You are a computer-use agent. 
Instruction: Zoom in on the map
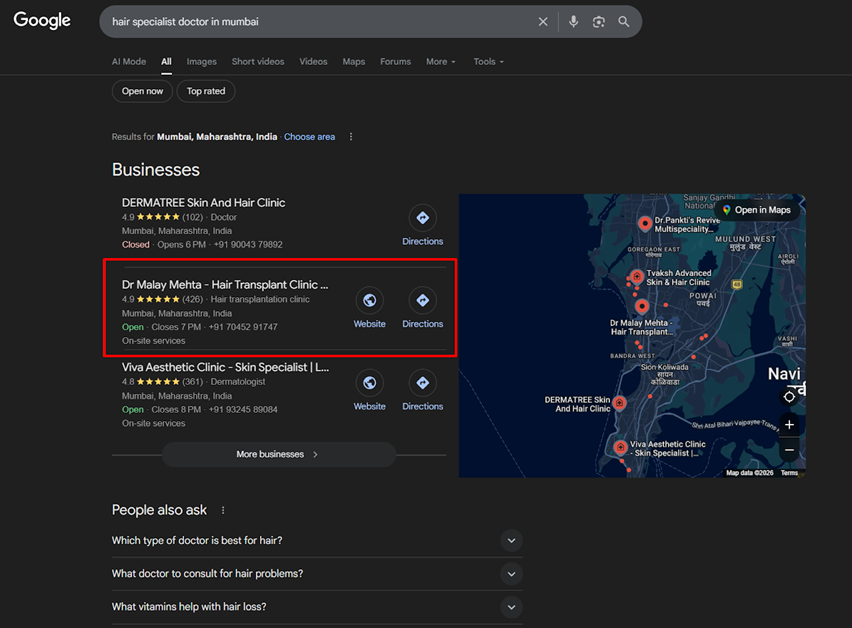(x=789, y=425)
